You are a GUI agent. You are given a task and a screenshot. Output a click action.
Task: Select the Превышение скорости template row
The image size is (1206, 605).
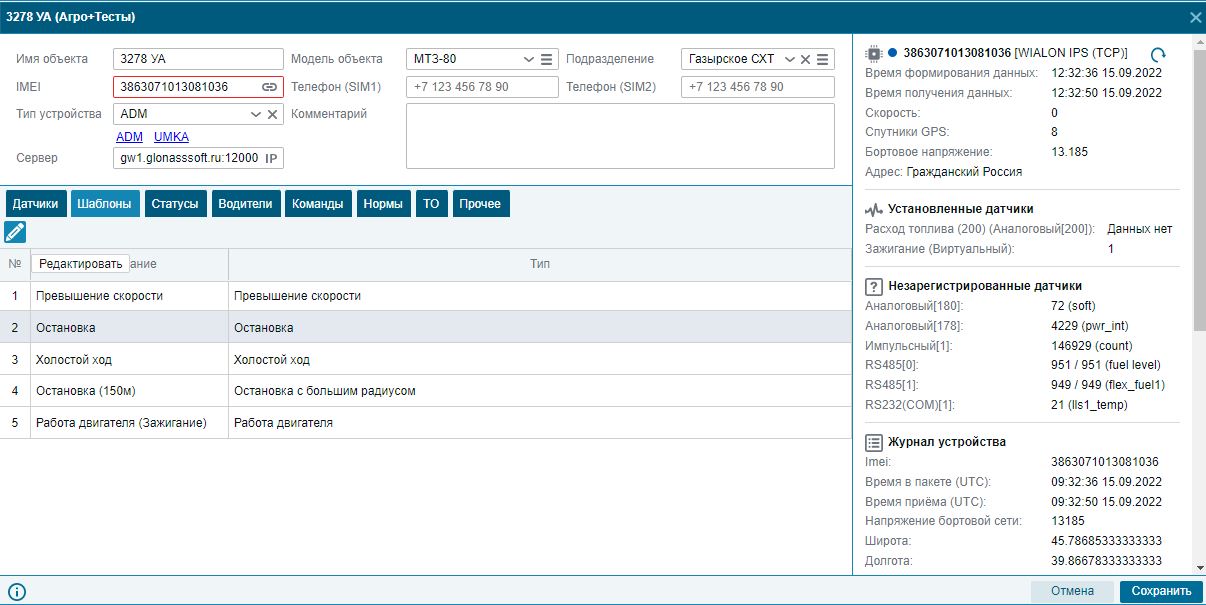(x=425, y=296)
